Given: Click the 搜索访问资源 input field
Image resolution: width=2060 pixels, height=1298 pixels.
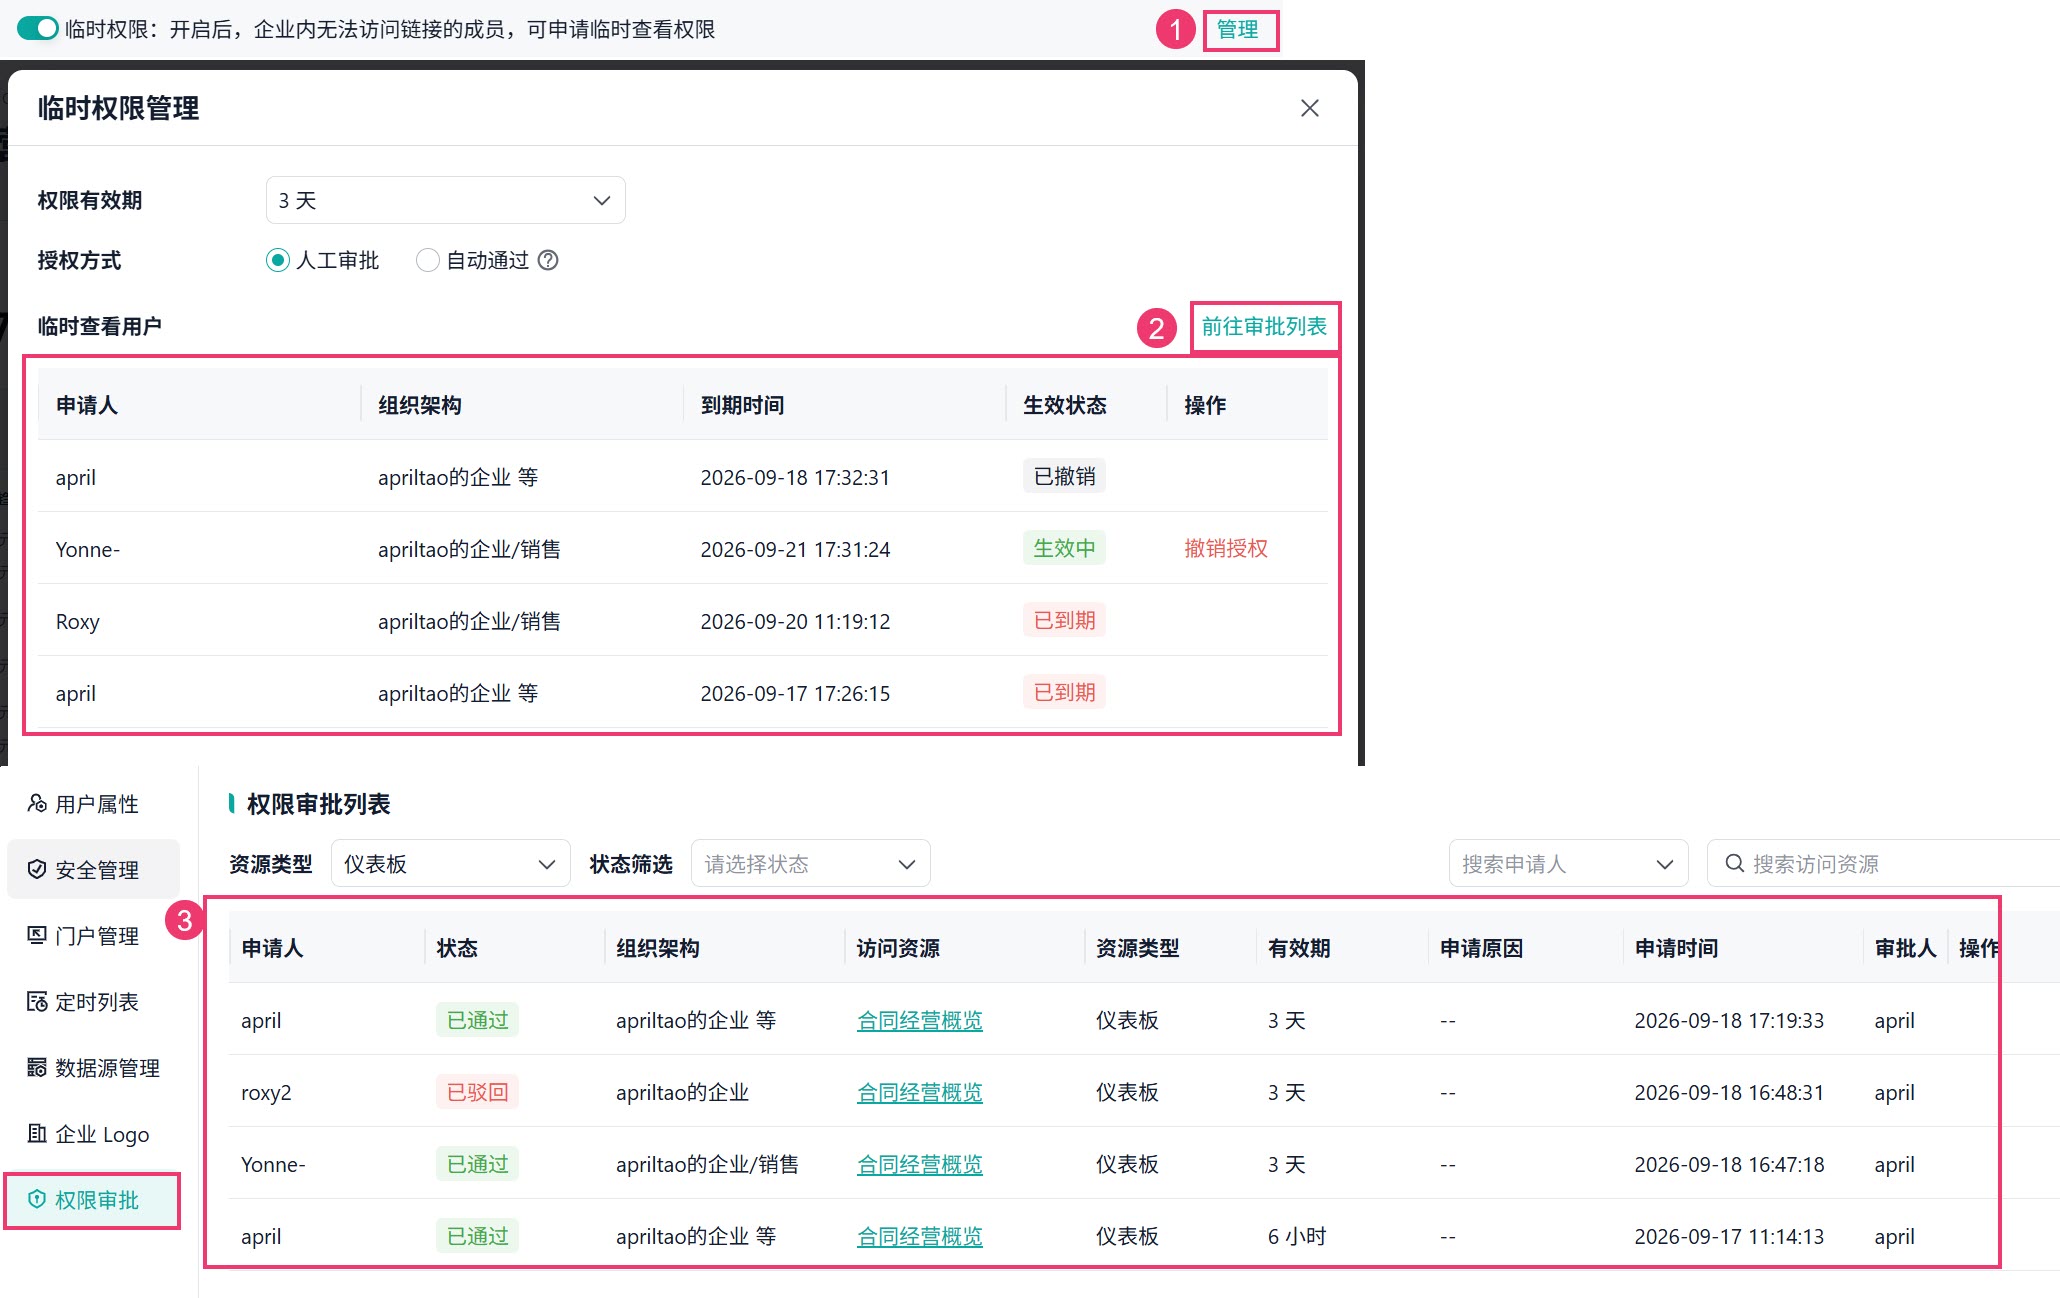Looking at the screenshot, I should 1885,863.
